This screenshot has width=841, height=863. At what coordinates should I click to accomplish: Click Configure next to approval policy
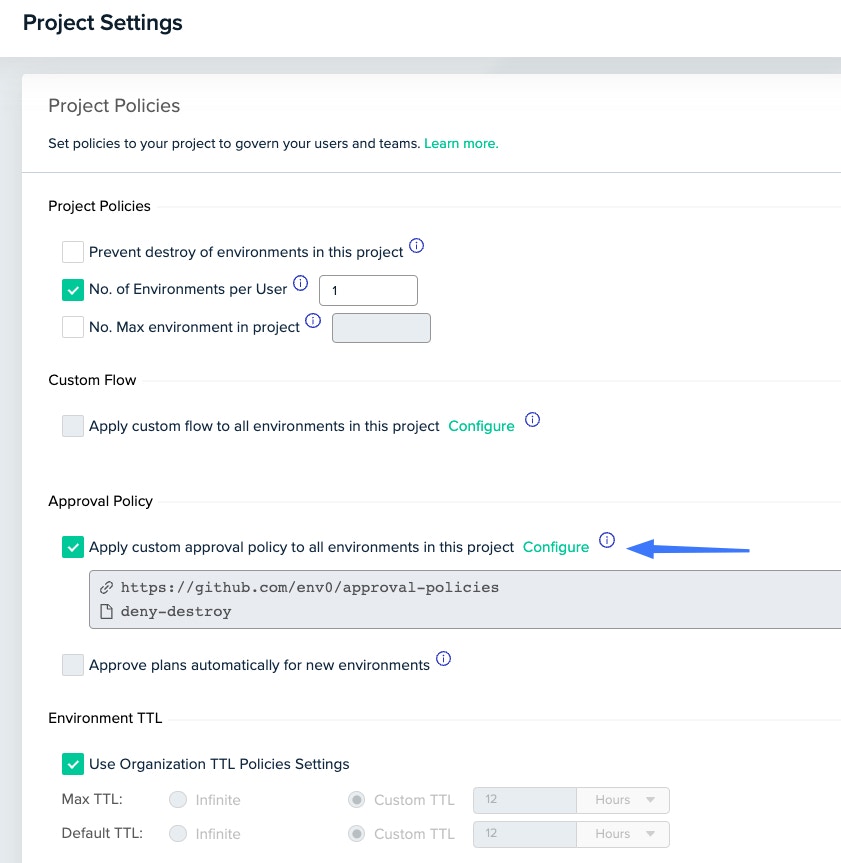tap(556, 547)
